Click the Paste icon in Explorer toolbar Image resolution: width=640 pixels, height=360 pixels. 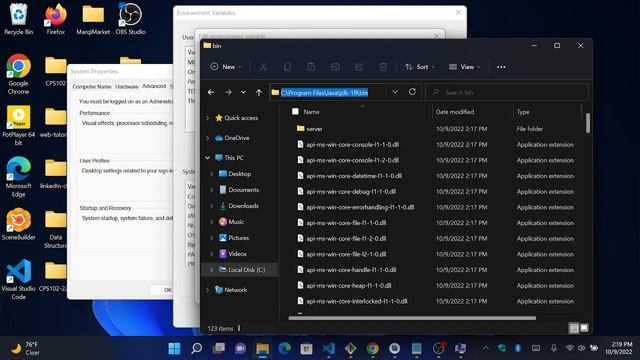point(311,67)
